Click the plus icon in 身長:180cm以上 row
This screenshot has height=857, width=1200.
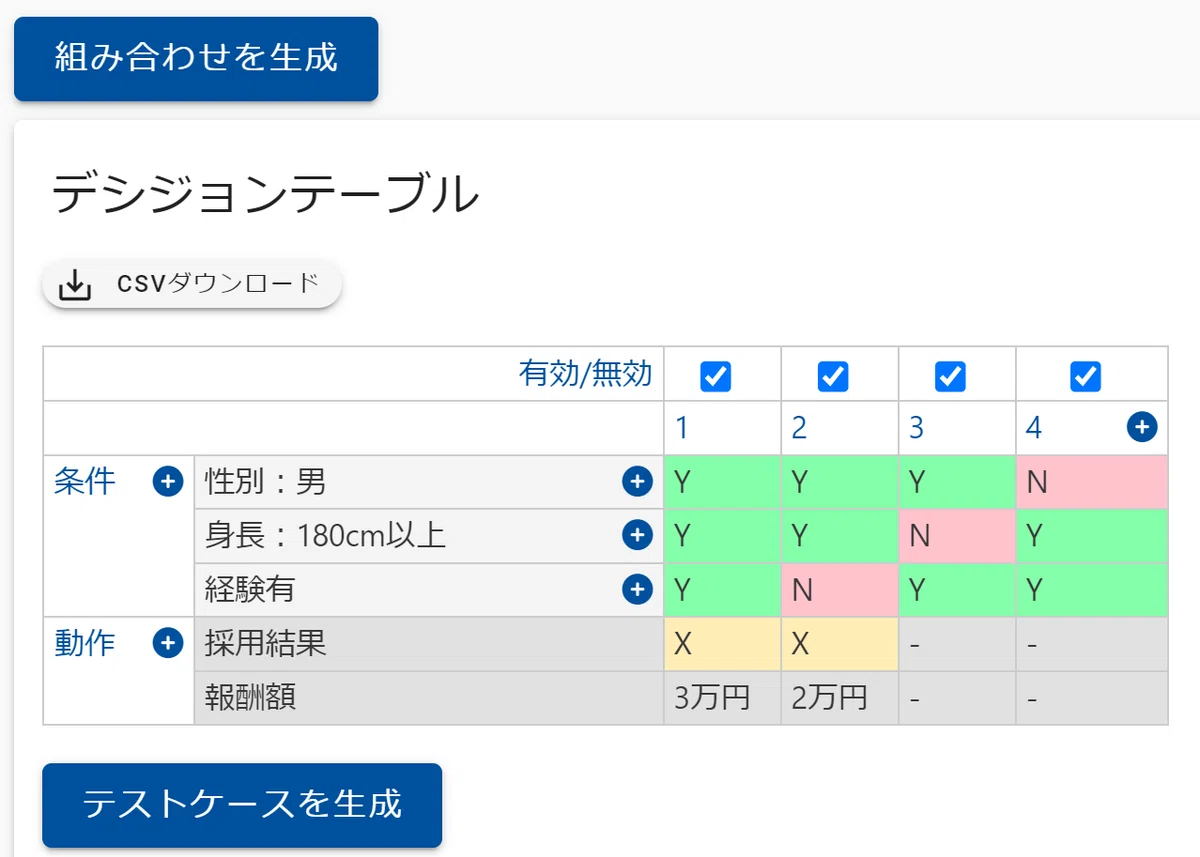point(637,536)
